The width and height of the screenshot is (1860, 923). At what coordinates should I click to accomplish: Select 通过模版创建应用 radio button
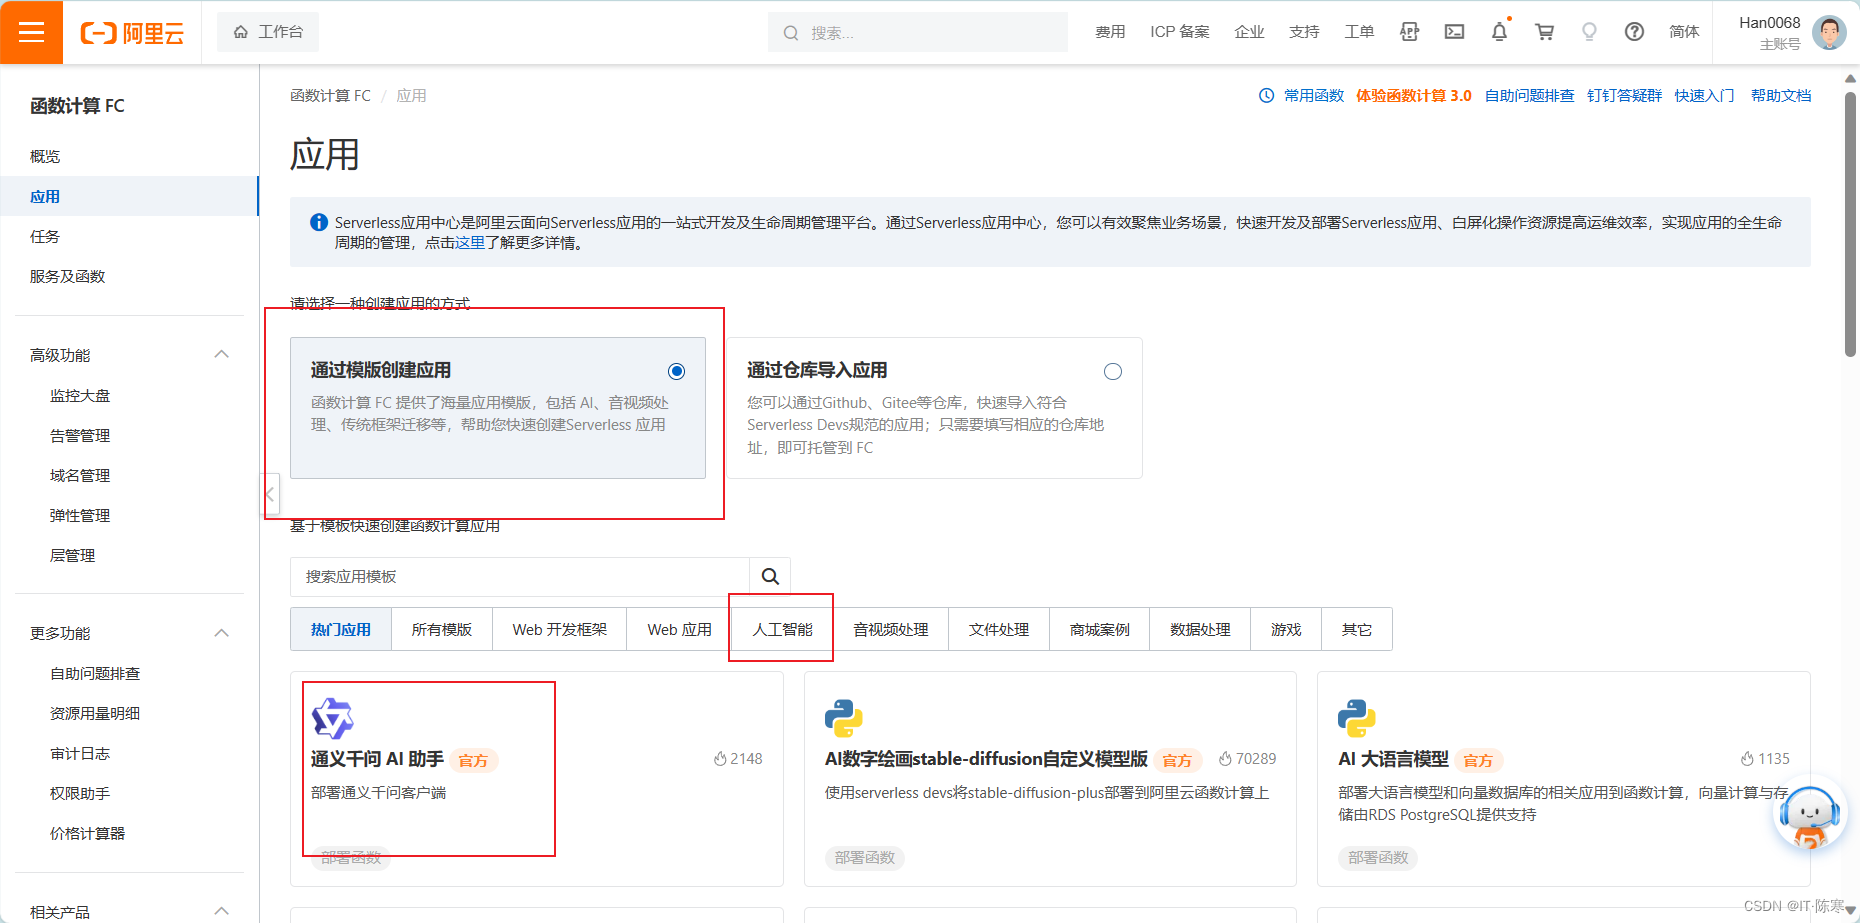(677, 371)
